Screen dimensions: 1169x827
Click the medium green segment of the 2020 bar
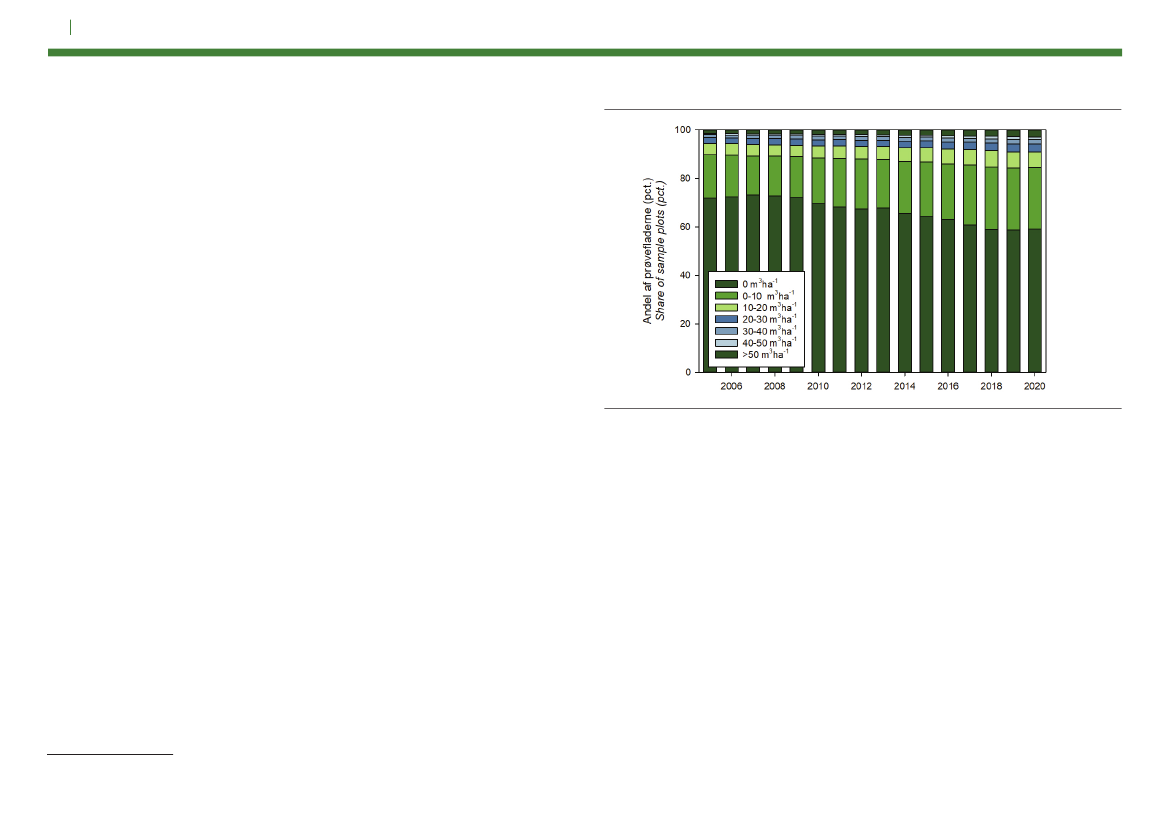[x=1035, y=198]
